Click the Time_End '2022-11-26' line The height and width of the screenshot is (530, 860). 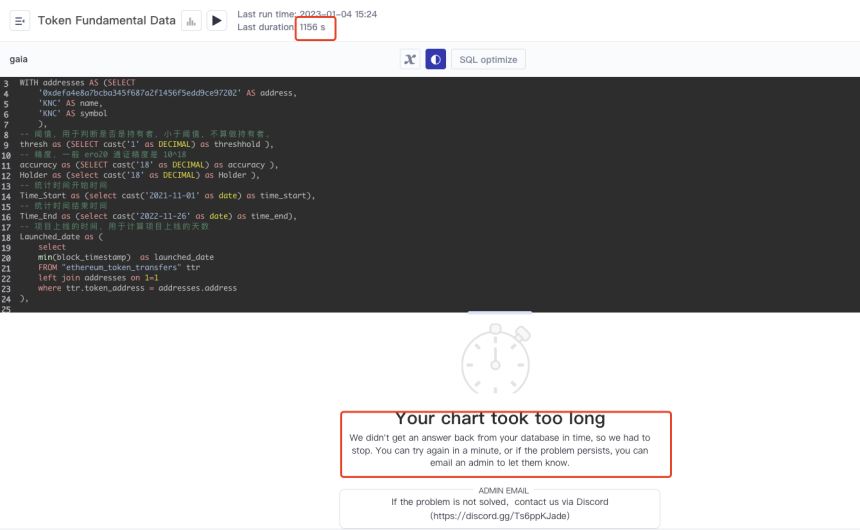158,216
